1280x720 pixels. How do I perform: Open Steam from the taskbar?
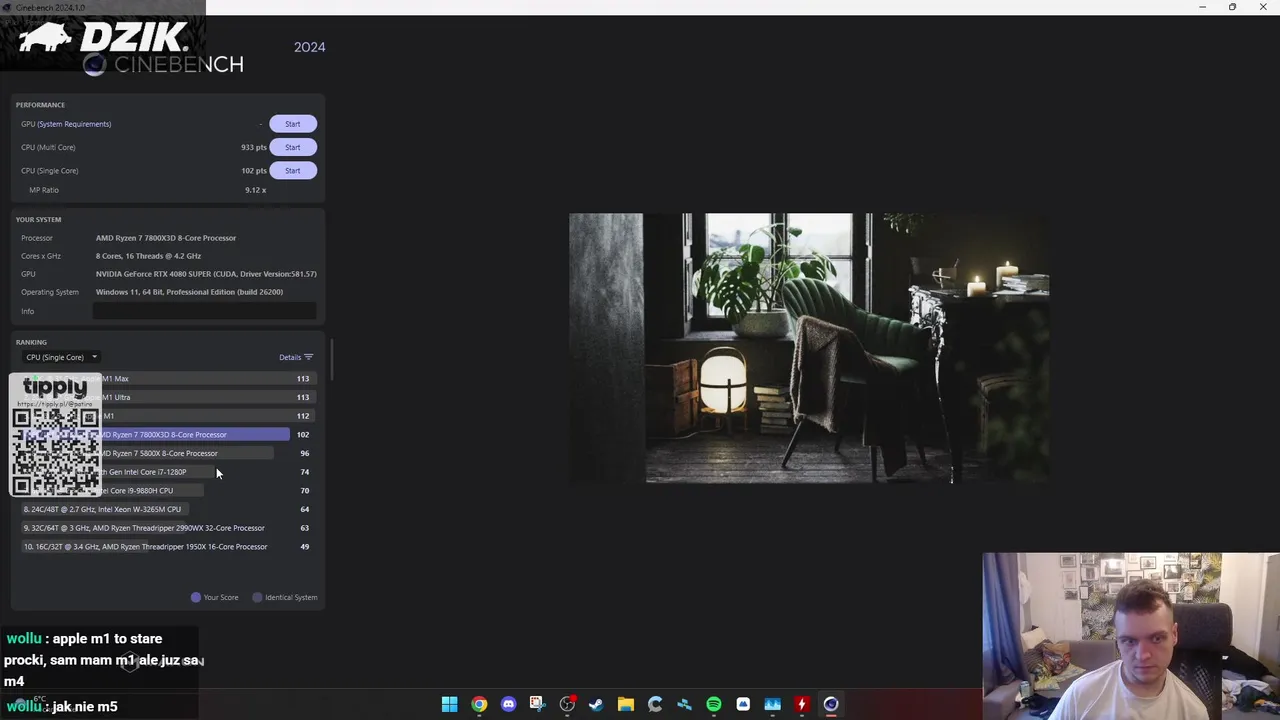(x=596, y=704)
